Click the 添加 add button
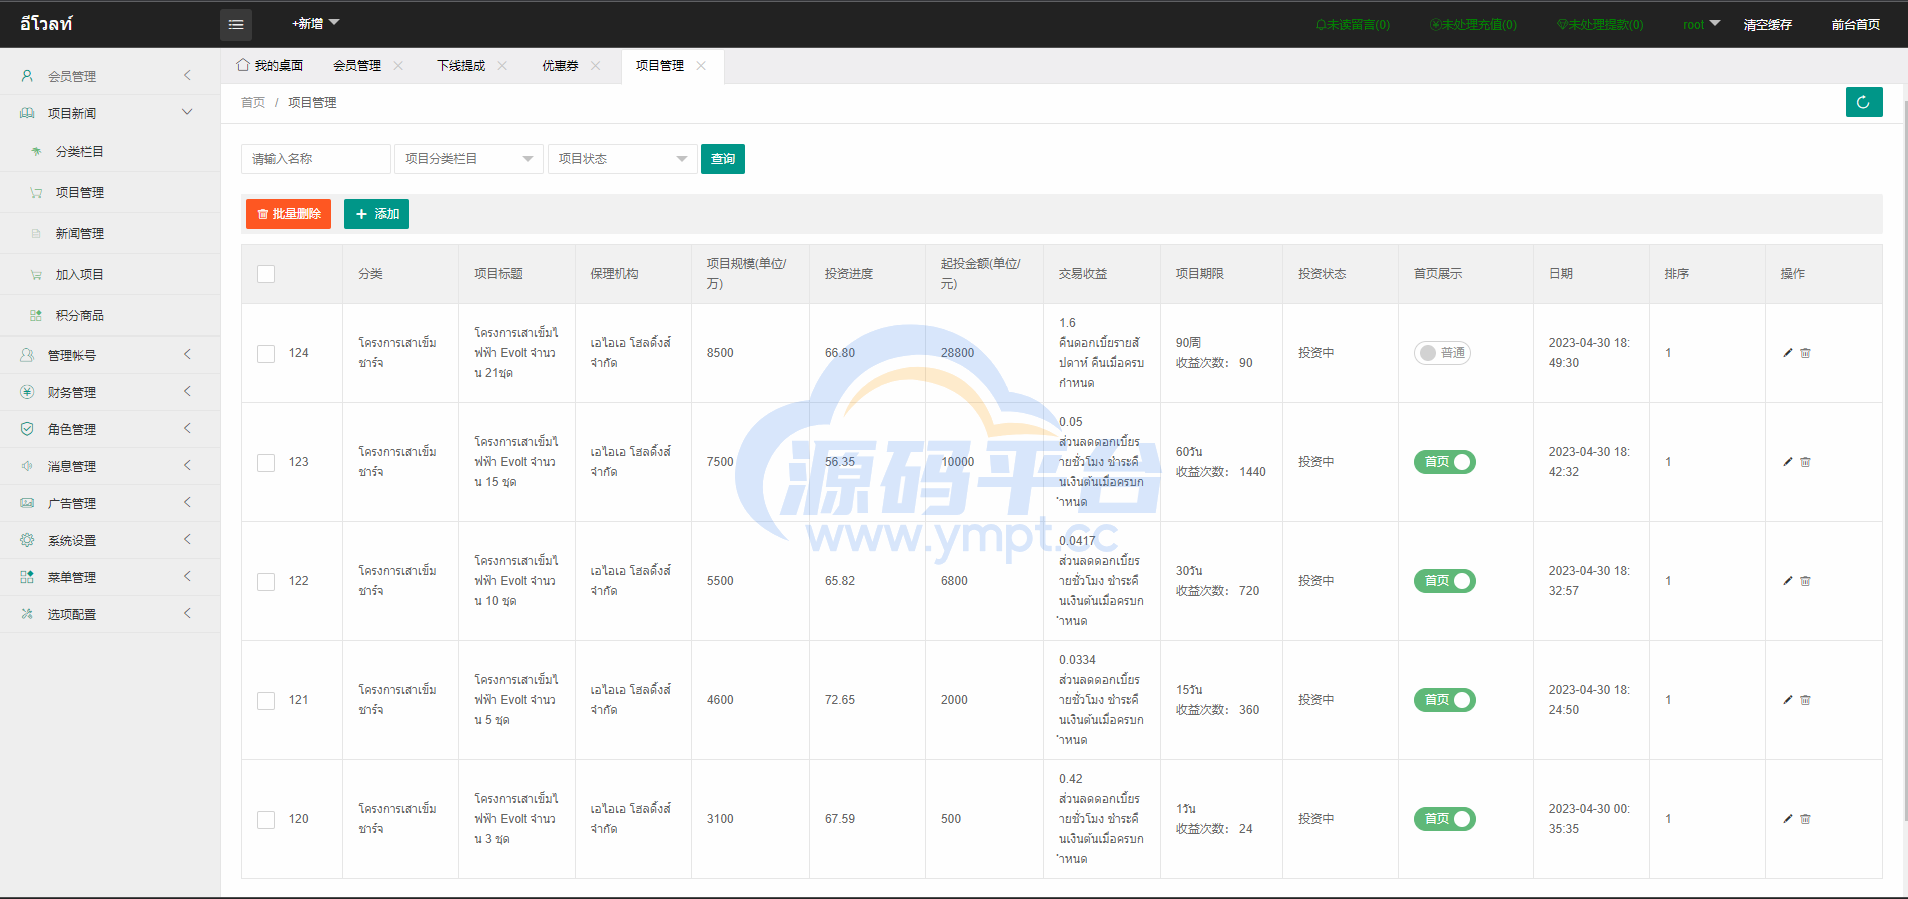 click(376, 214)
